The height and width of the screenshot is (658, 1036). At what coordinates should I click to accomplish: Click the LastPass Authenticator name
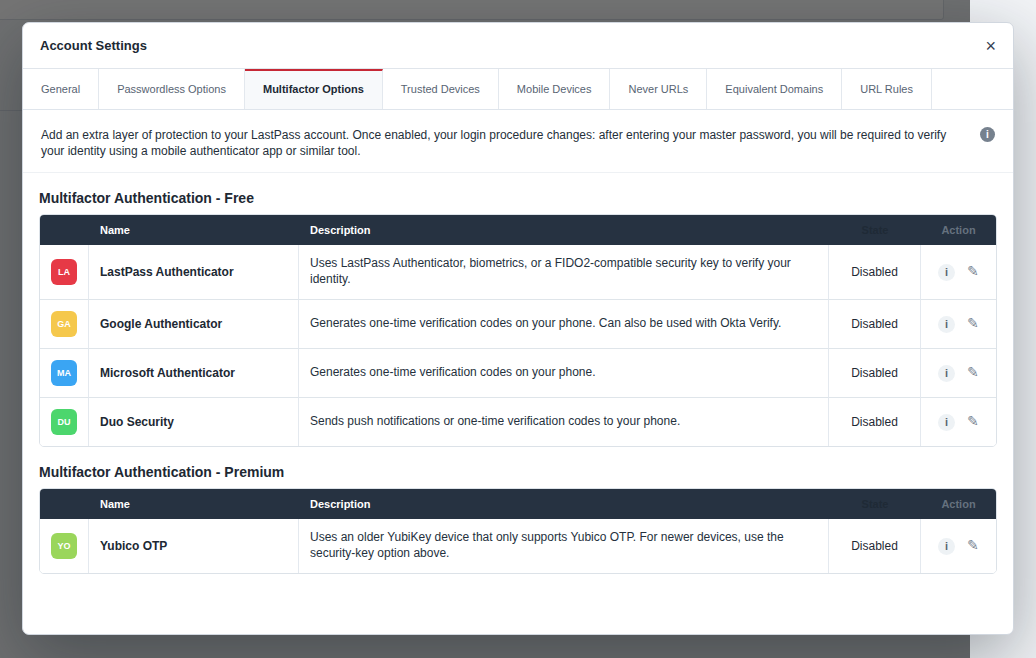(166, 272)
